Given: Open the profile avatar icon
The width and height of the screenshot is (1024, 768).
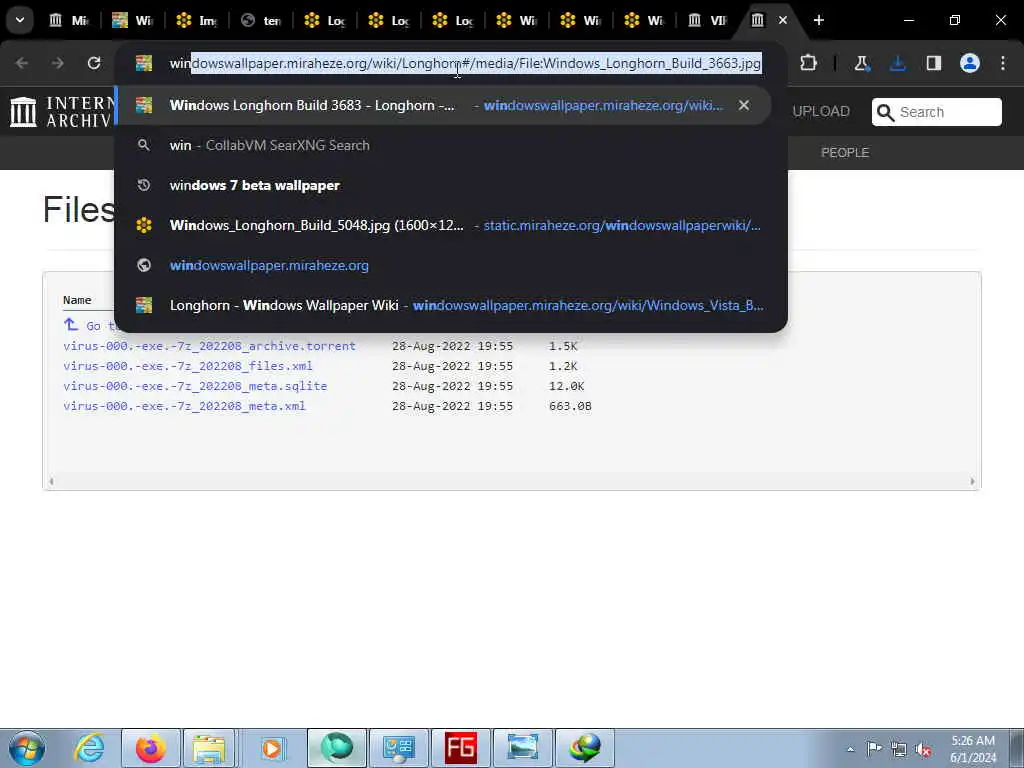Looking at the screenshot, I should pyautogui.click(x=970, y=63).
